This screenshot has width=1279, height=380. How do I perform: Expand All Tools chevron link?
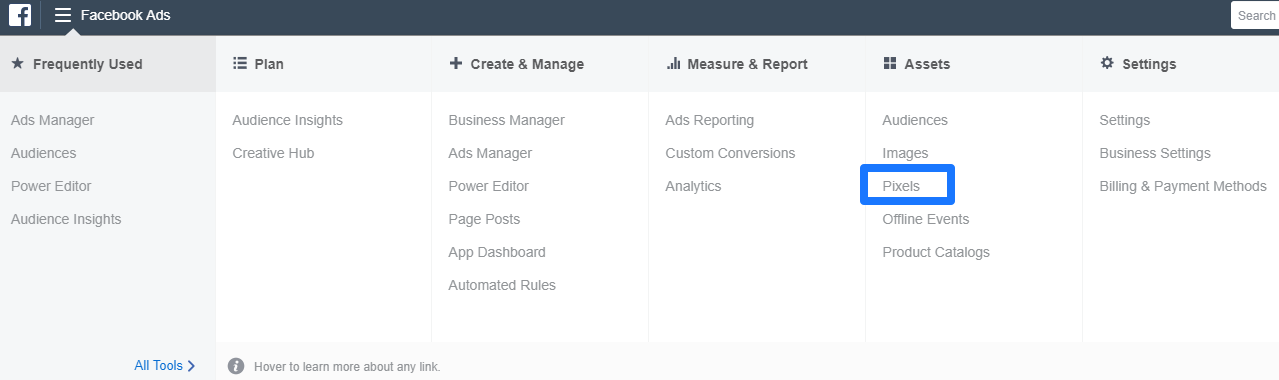point(165,366)
